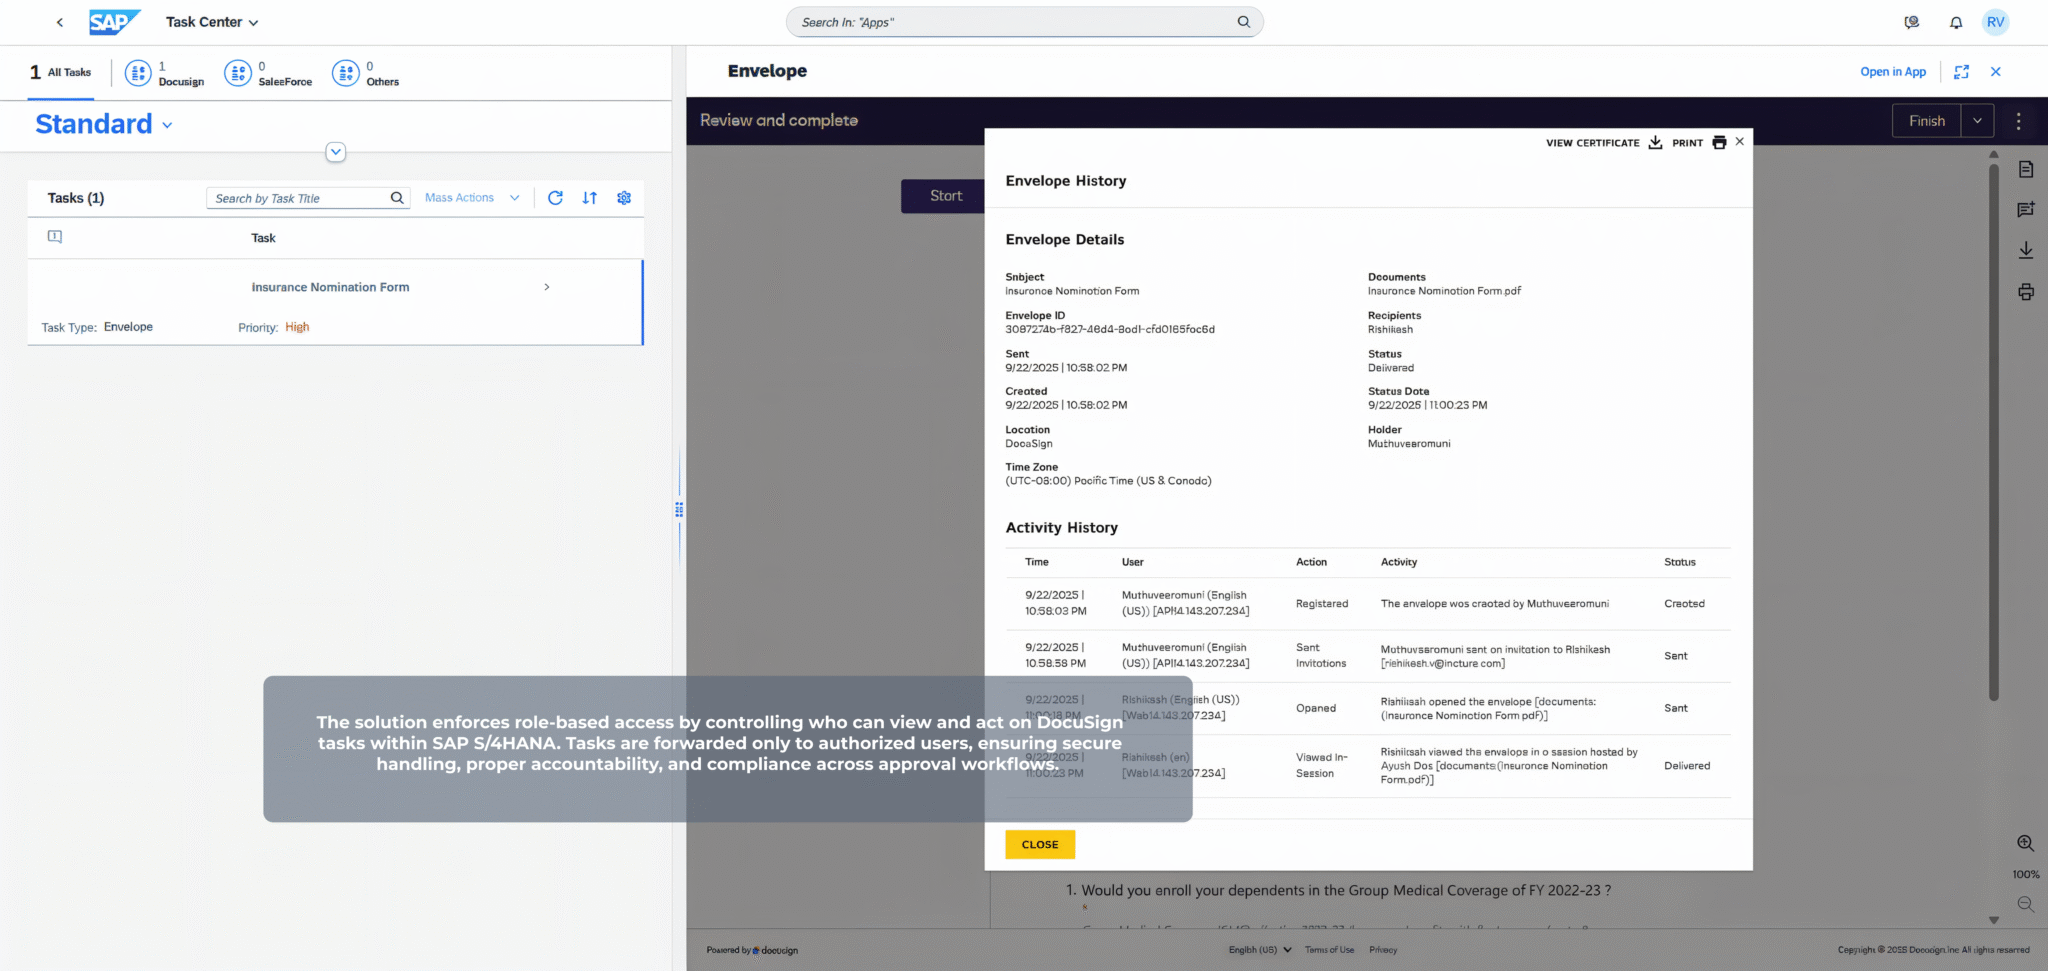The width and height of the screenshot is (2048, 971).
Task: Click the notifications bell icon
Action: point(1956,21)
